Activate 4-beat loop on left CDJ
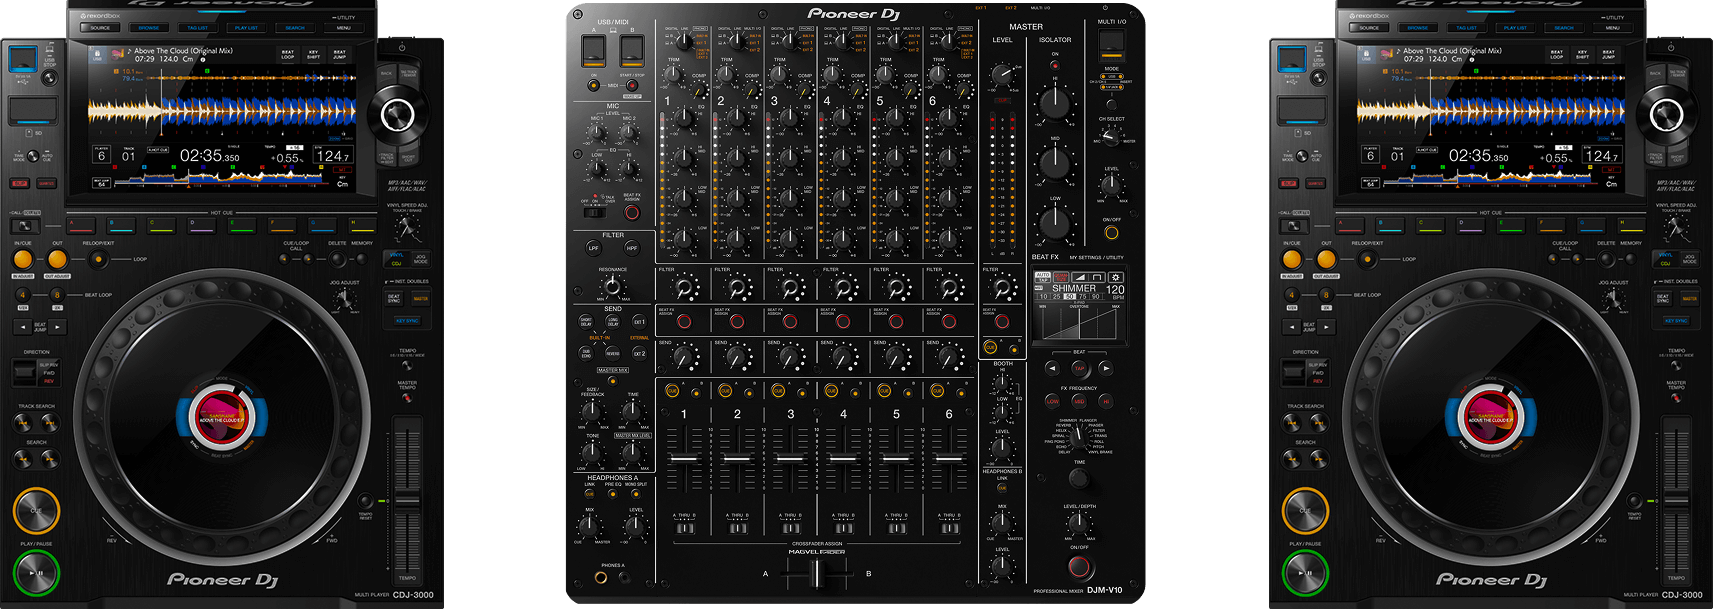The image size is (1713, 609). pyautogui.click(x=23, y=295)
